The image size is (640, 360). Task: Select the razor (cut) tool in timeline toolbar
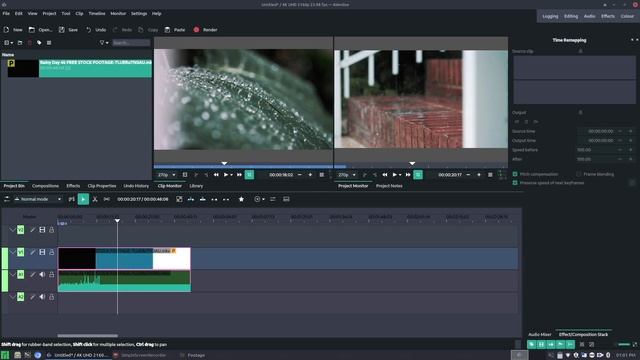95,199
